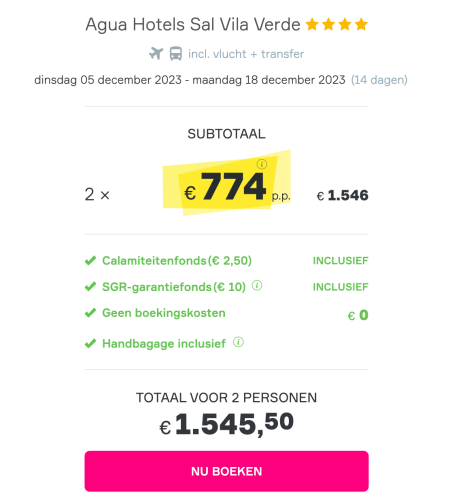Book now with NU BOEKEN button

click(227, 471)
